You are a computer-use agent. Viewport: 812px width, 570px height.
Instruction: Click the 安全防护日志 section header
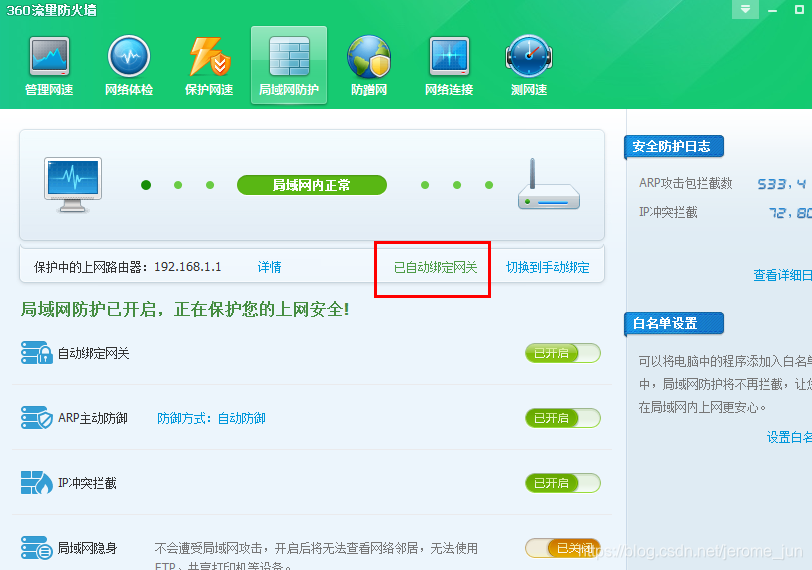[673, 147]
